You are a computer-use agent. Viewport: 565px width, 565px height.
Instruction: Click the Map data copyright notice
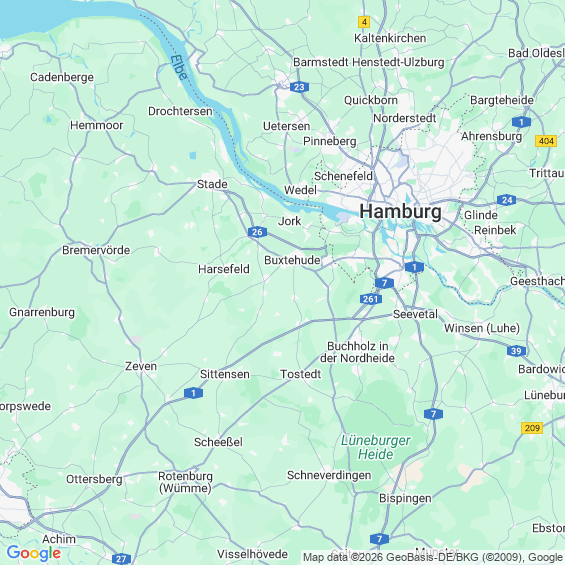(433, 557)
